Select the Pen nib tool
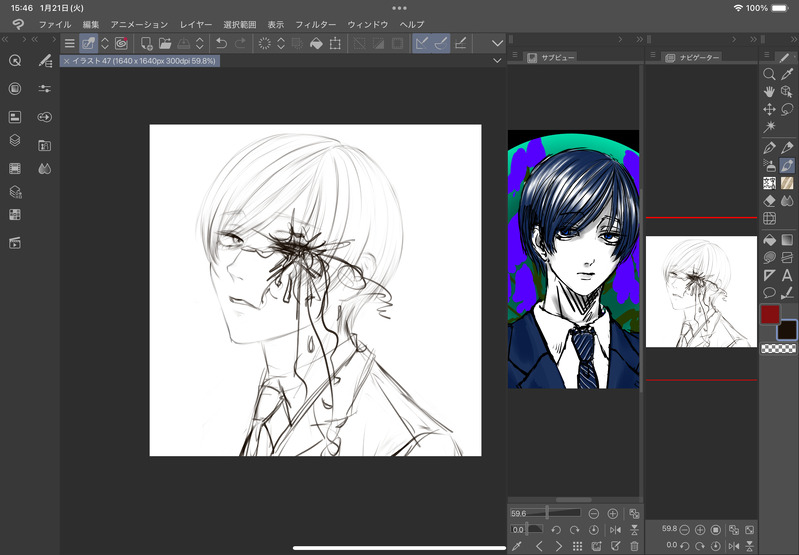Viewport: 799px width, 555px height. pos(769,148)
